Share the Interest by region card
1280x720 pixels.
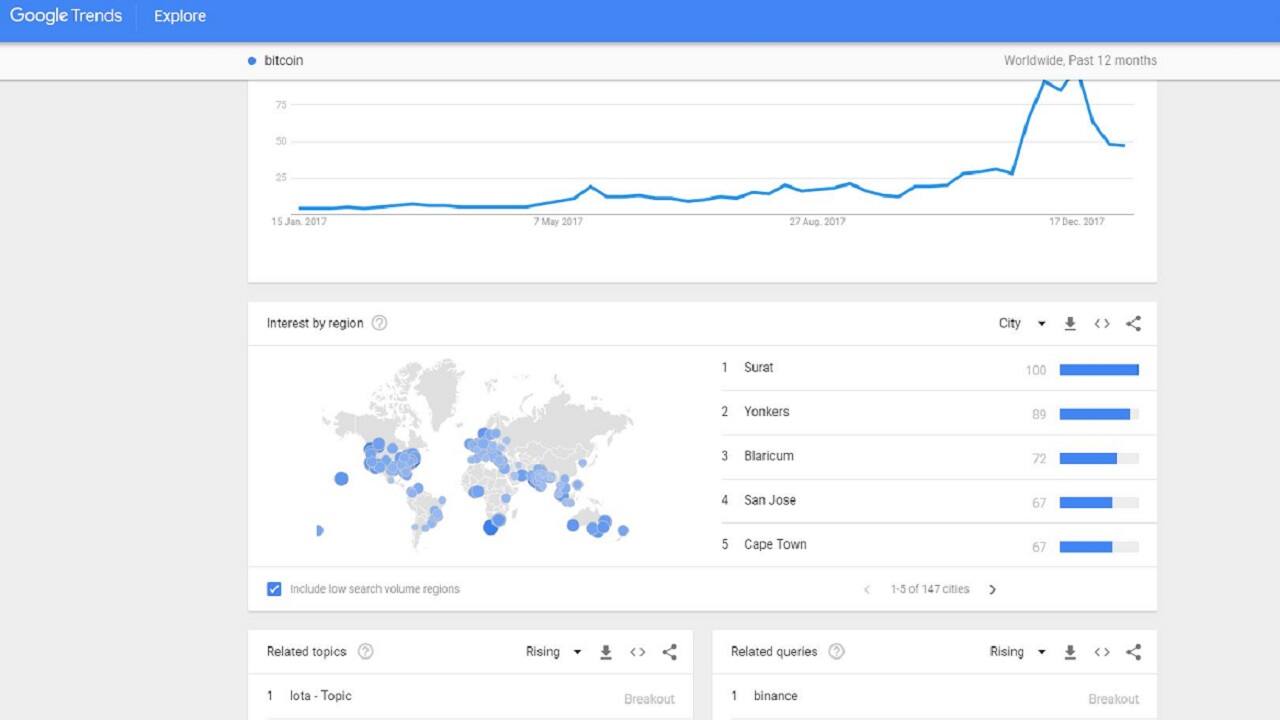tap(1133, 324)
